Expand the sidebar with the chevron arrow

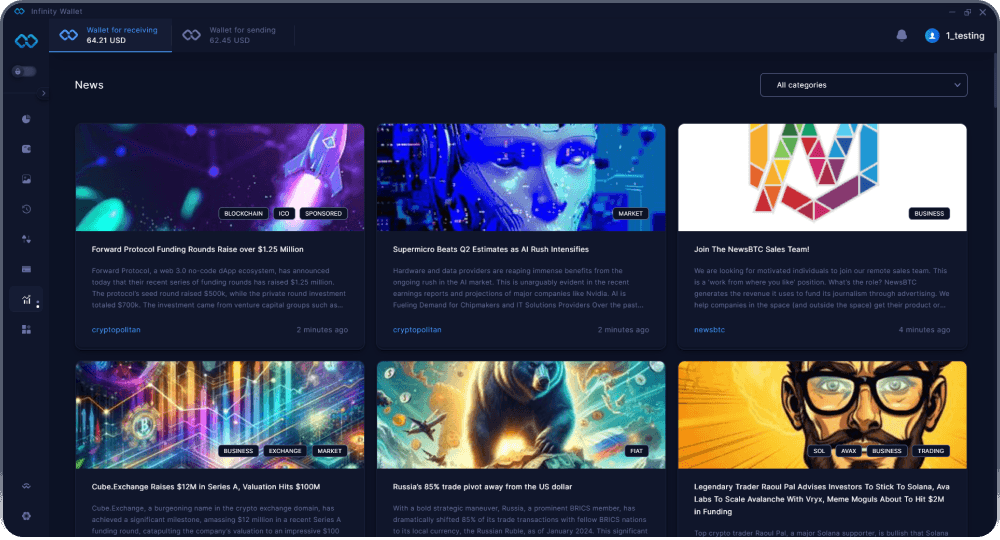coord(43,94)
